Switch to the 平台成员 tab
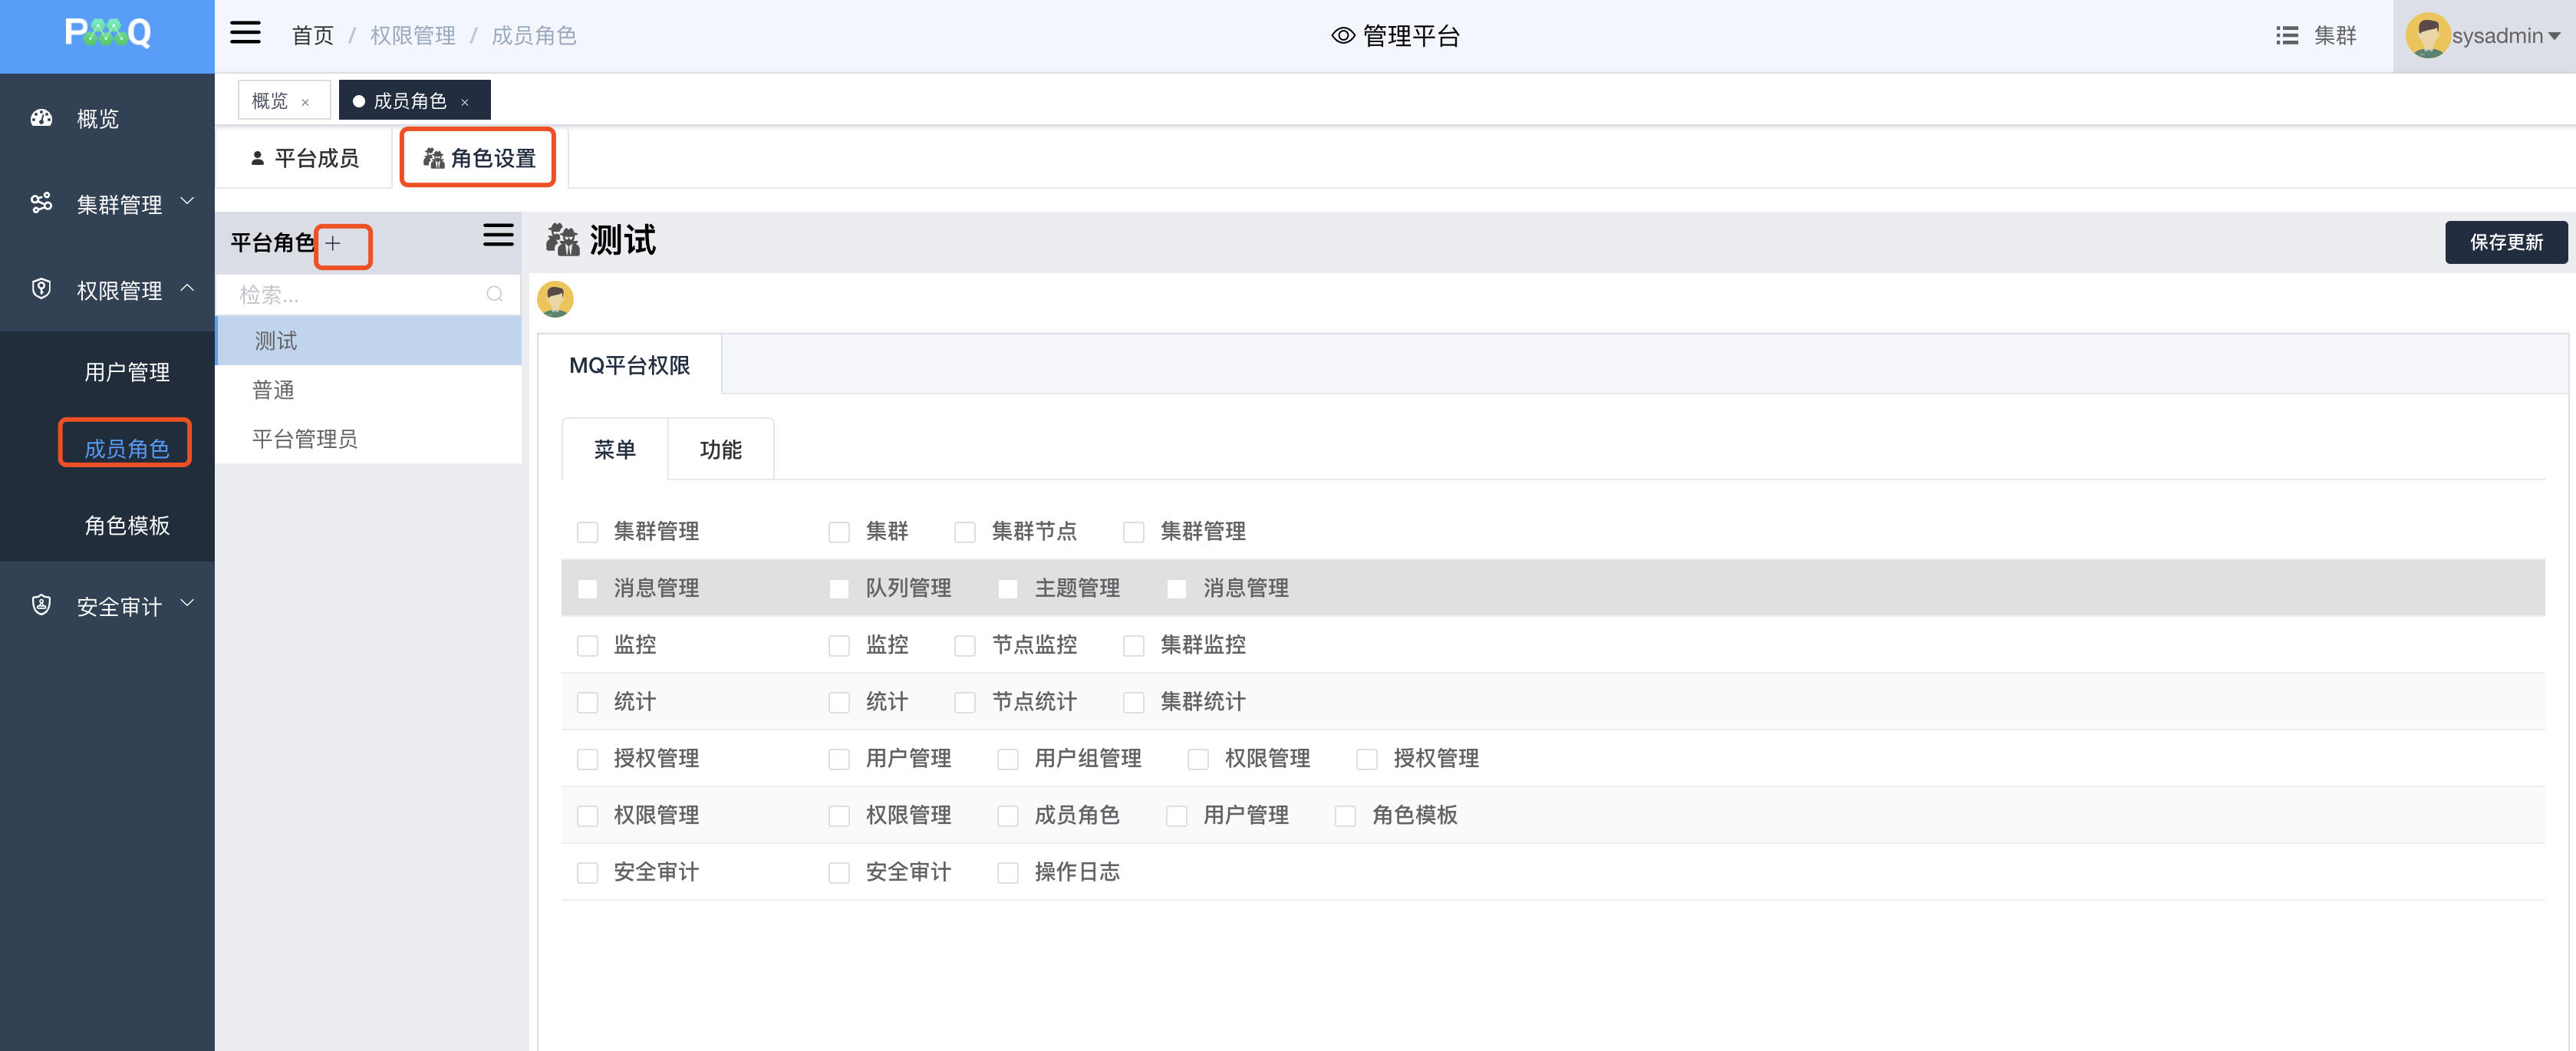Screen dimensions: 2576x1051 [x=305, y=158]
